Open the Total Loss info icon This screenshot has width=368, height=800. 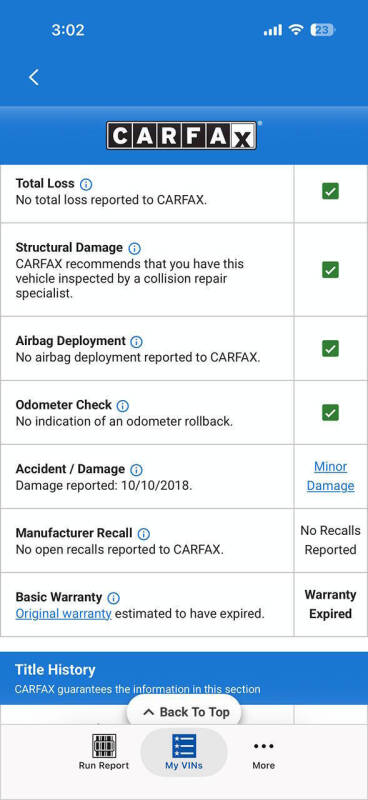[x=86, y=184]
